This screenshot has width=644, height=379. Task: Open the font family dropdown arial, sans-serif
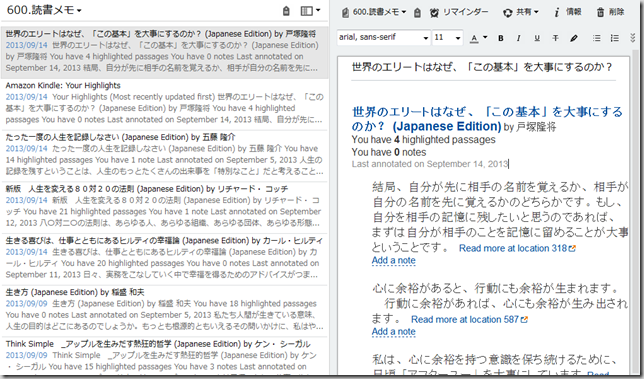[383, 38]
